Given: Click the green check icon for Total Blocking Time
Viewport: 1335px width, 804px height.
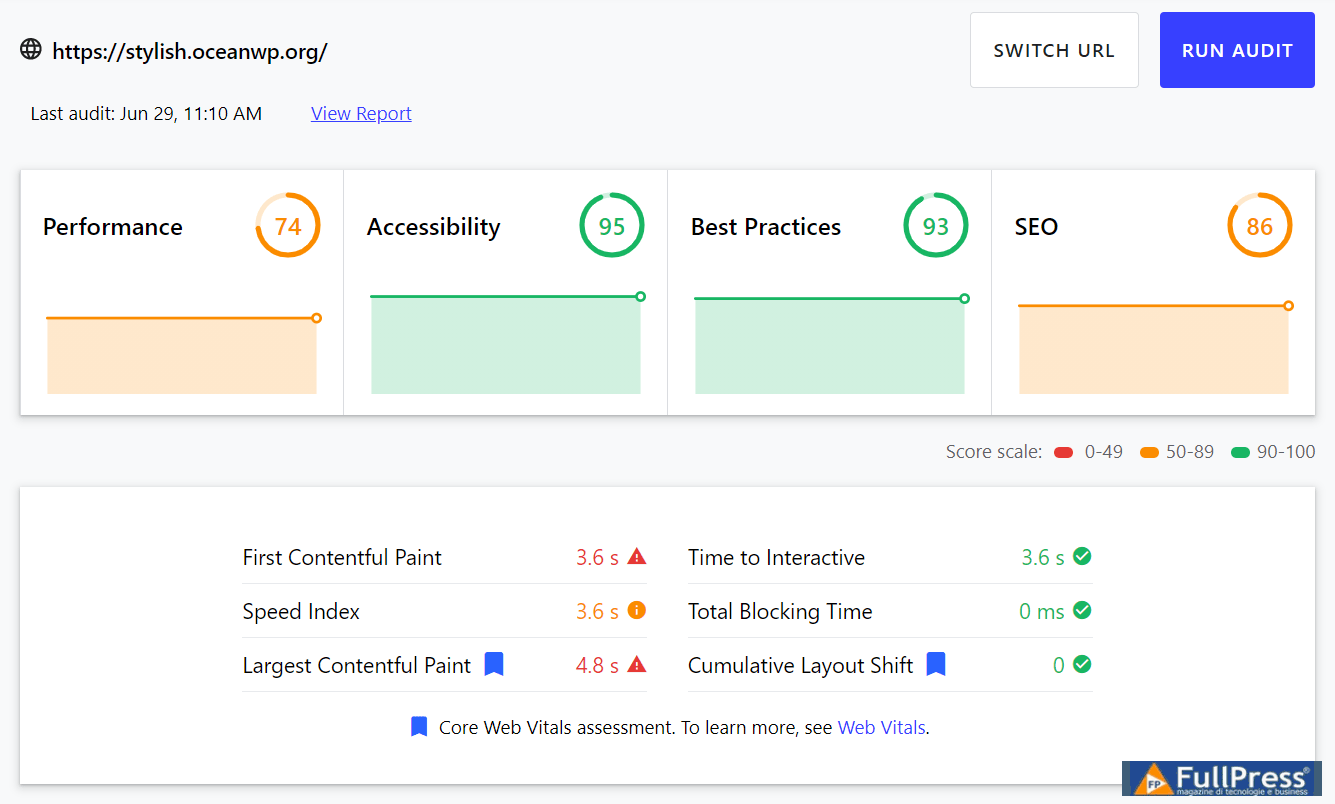Looking at the screenshot, I should (x=1082, y=610).
